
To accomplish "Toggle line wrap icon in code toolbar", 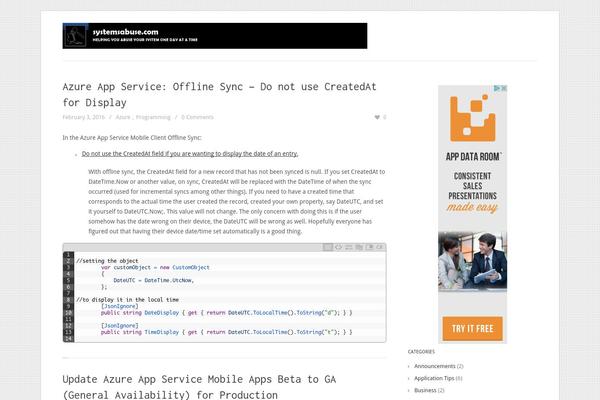I will click(349, 247).
